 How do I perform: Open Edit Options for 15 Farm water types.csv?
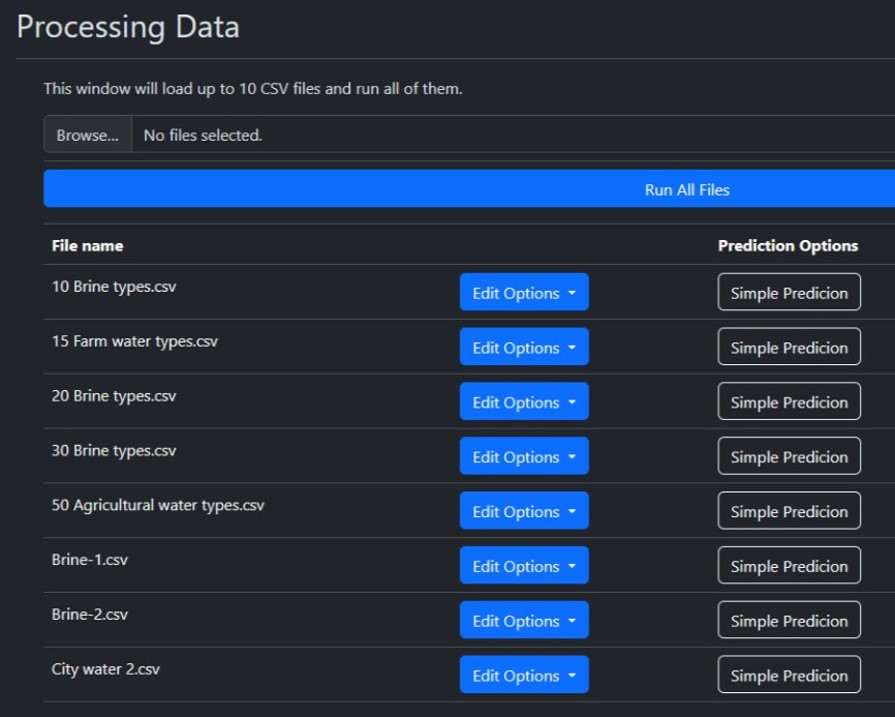click(x=524, y=347)
